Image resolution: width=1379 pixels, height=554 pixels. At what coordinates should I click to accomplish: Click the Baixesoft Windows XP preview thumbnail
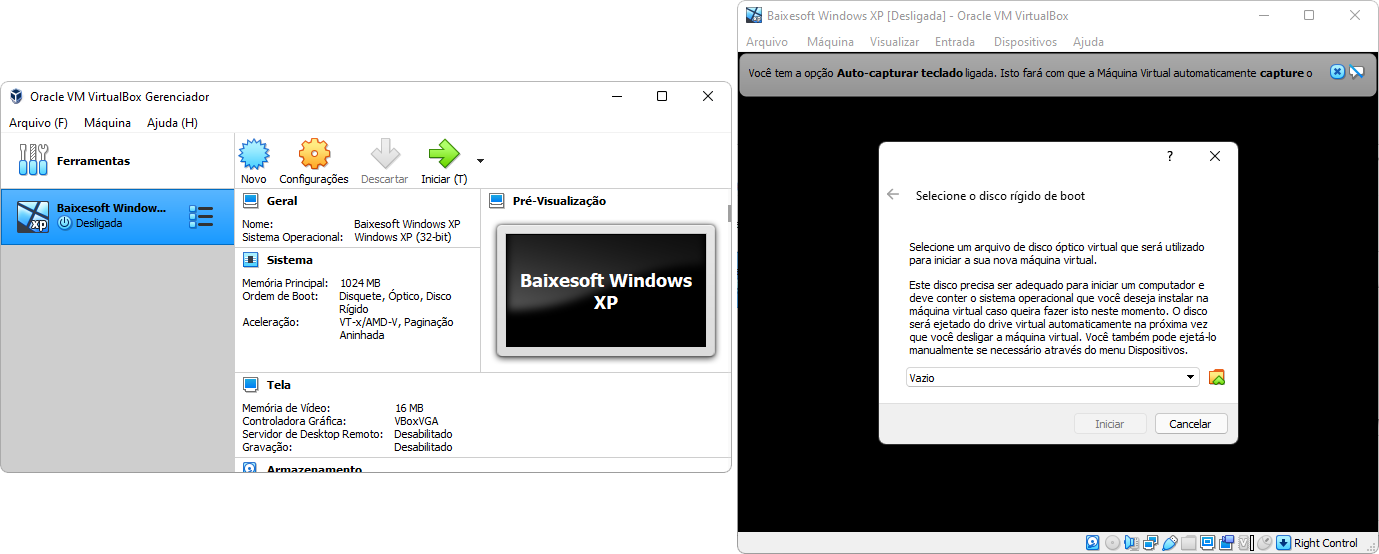tap(606, 291)
